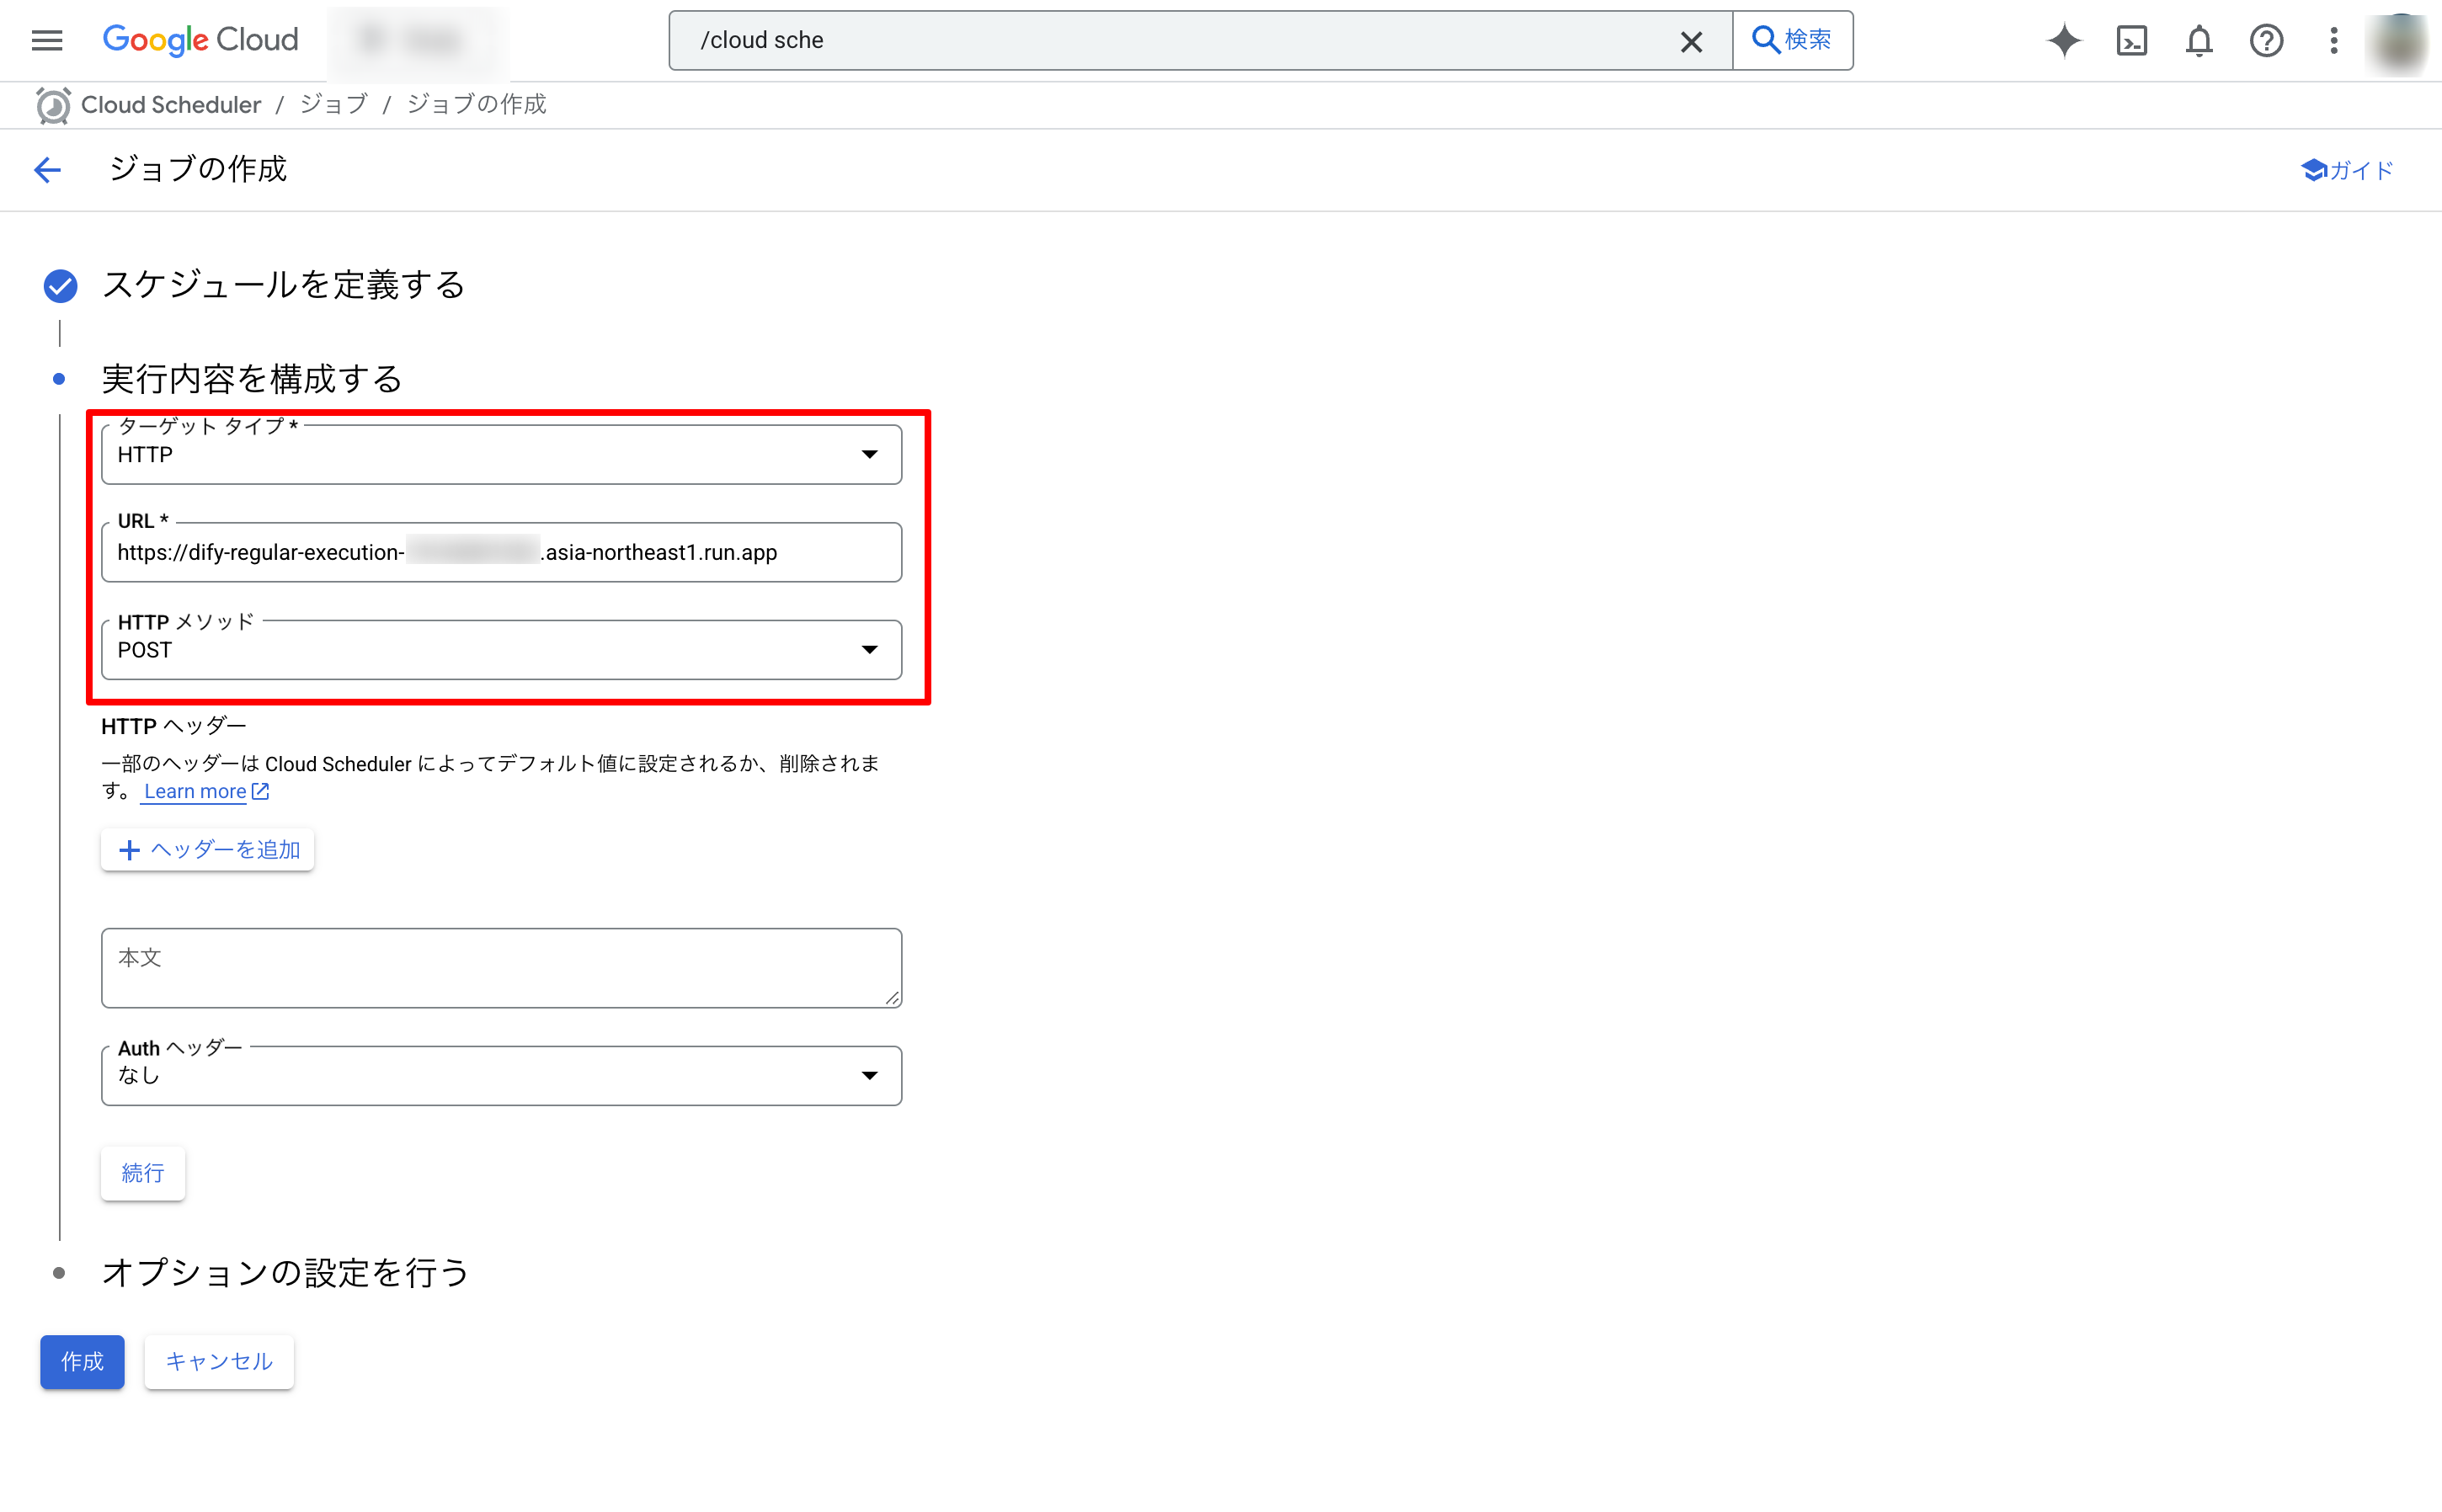Image resolution: width=2442 pixels, height=1512 pixels.
Task: Open the HTTP メソッド POST dropdown
Action: [501, 650]
